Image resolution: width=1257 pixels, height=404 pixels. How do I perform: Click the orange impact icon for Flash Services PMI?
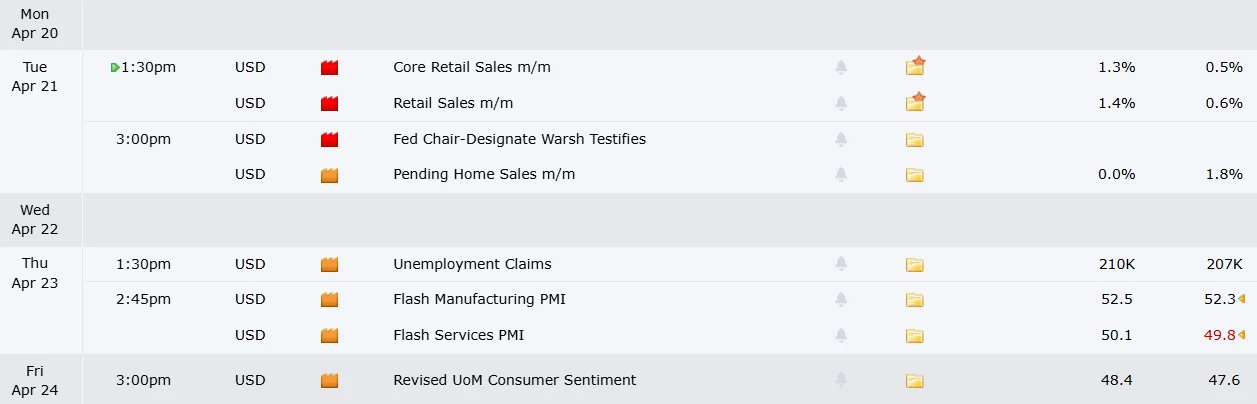329,335
